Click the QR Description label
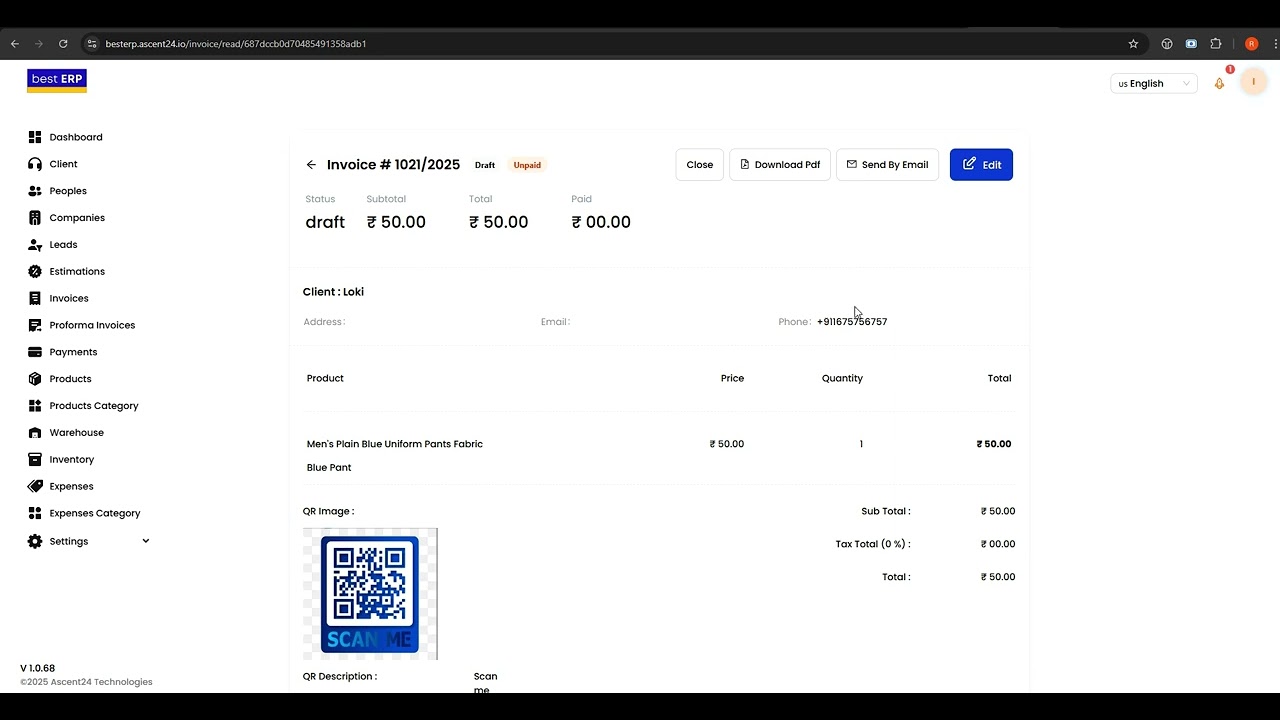Viewport: 1280px width, 720px height. tap(340, 676)
